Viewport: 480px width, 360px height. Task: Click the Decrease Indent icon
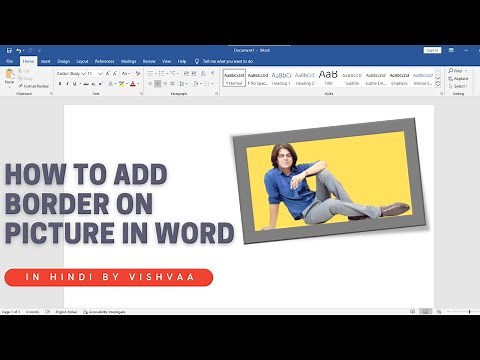pos(186,73)
